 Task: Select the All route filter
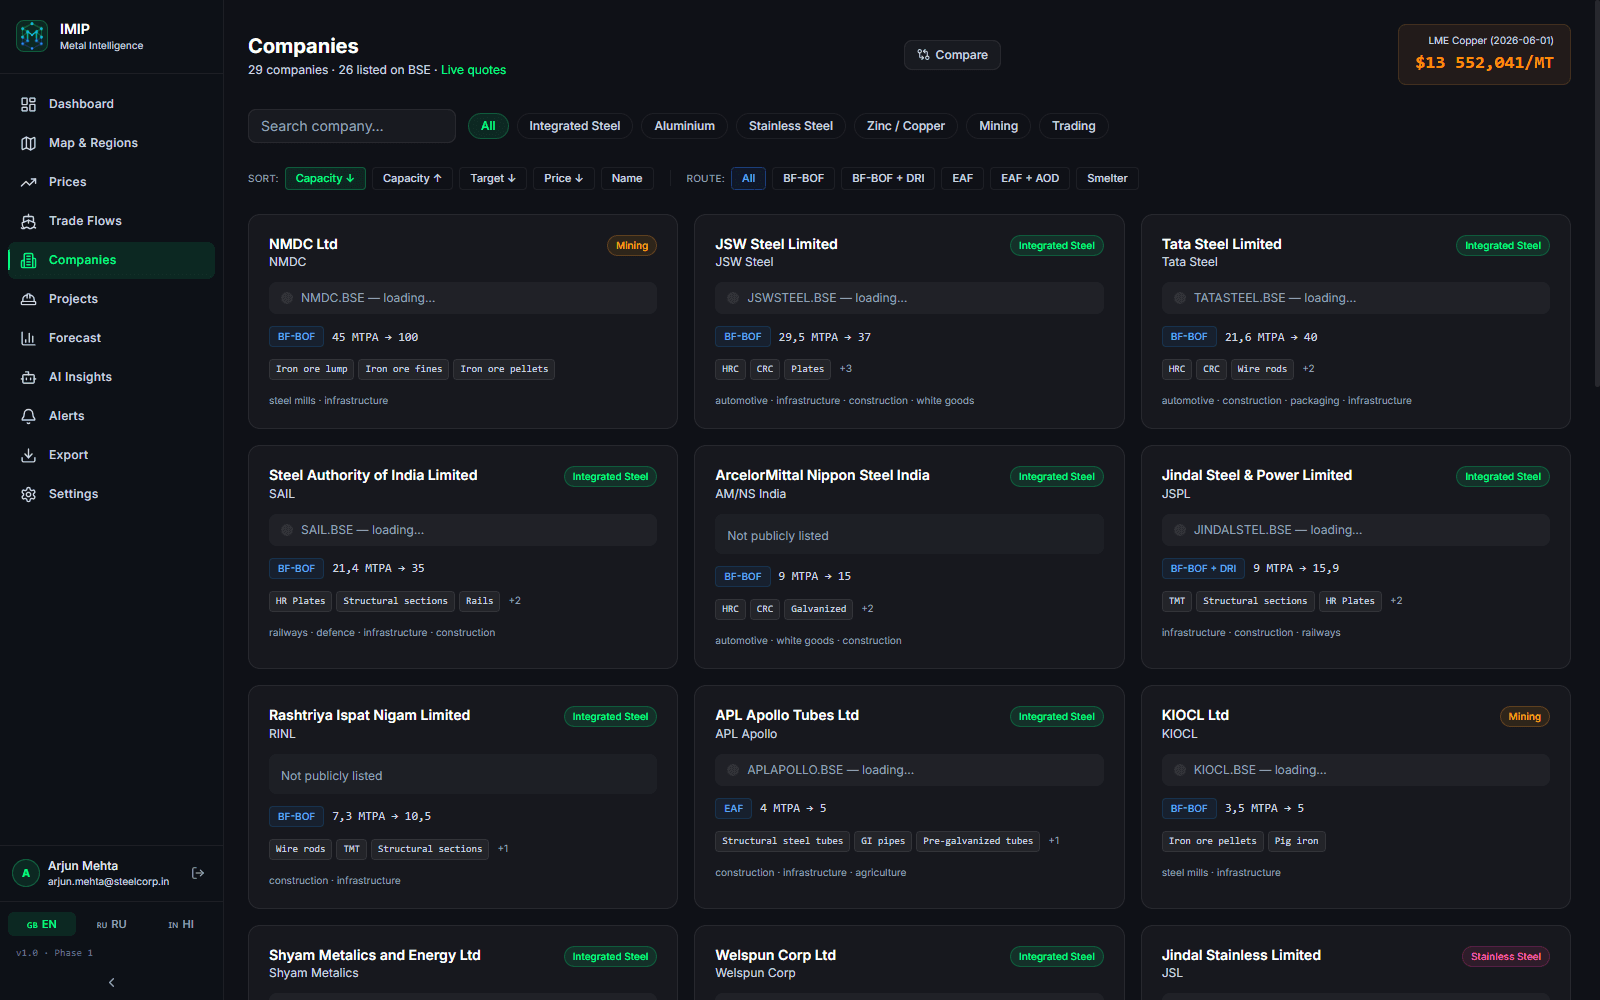point(749,178)
